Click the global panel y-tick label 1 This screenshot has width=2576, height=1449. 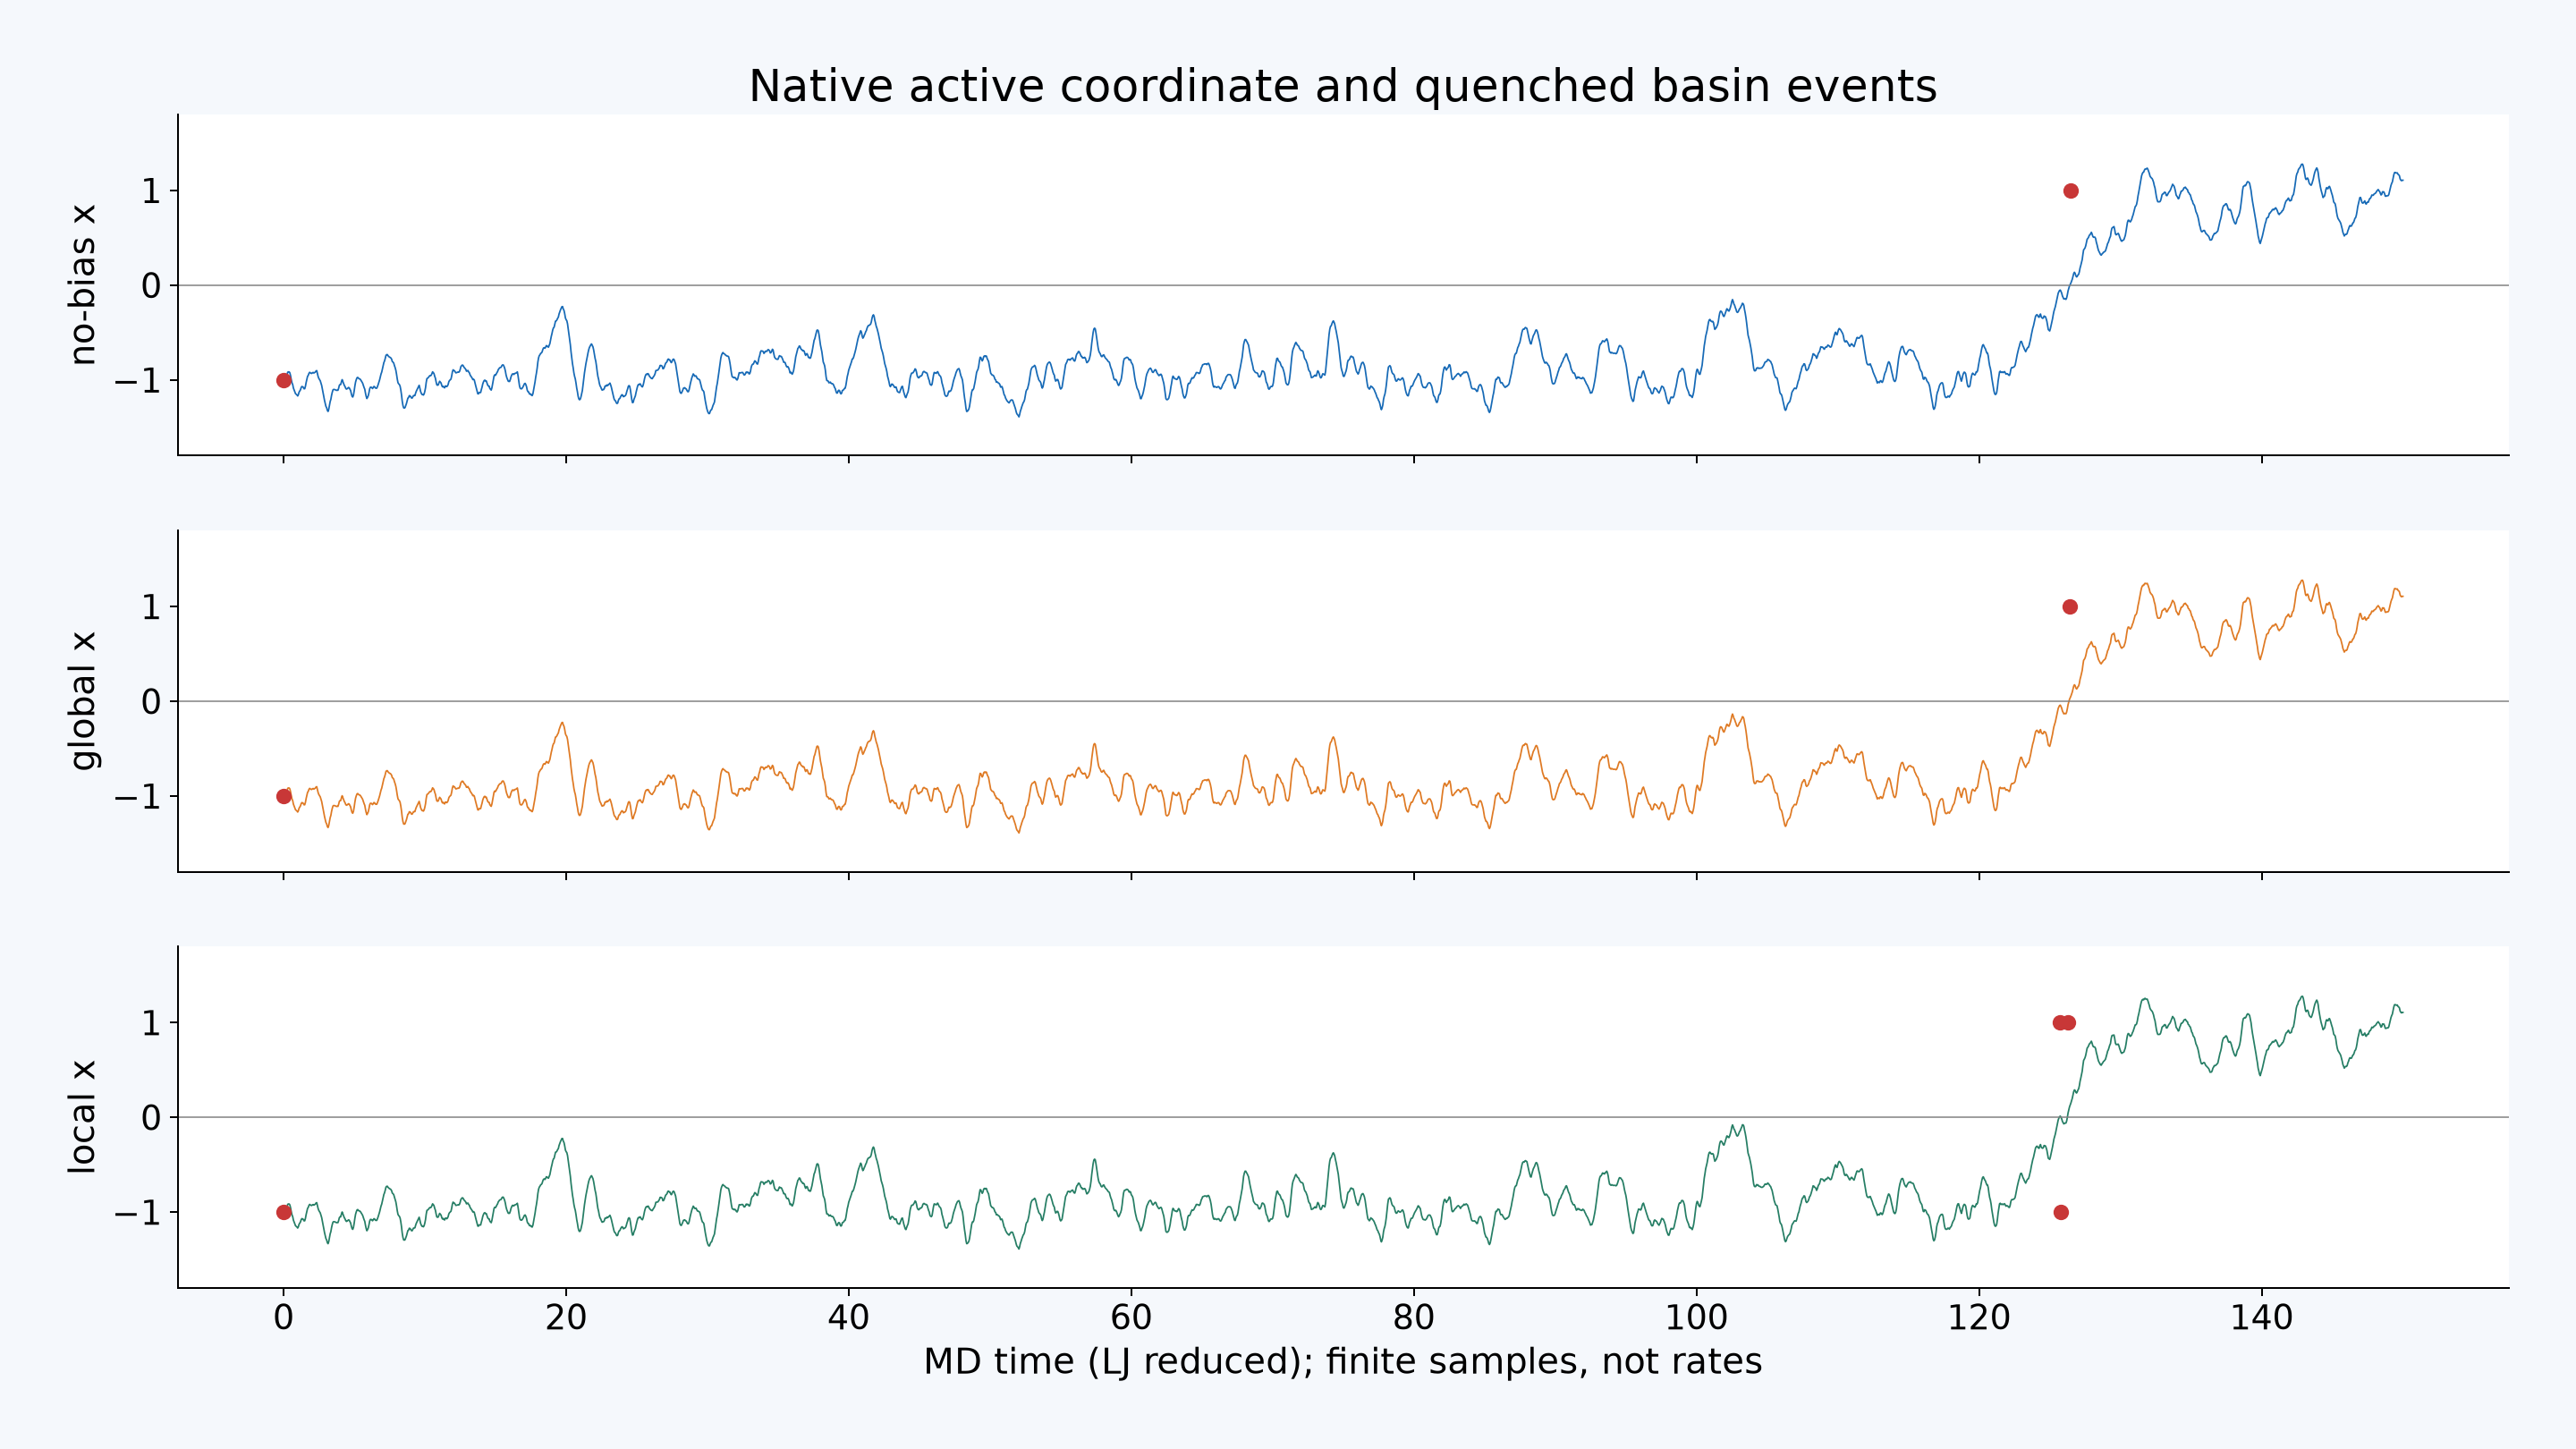point(151,607)
